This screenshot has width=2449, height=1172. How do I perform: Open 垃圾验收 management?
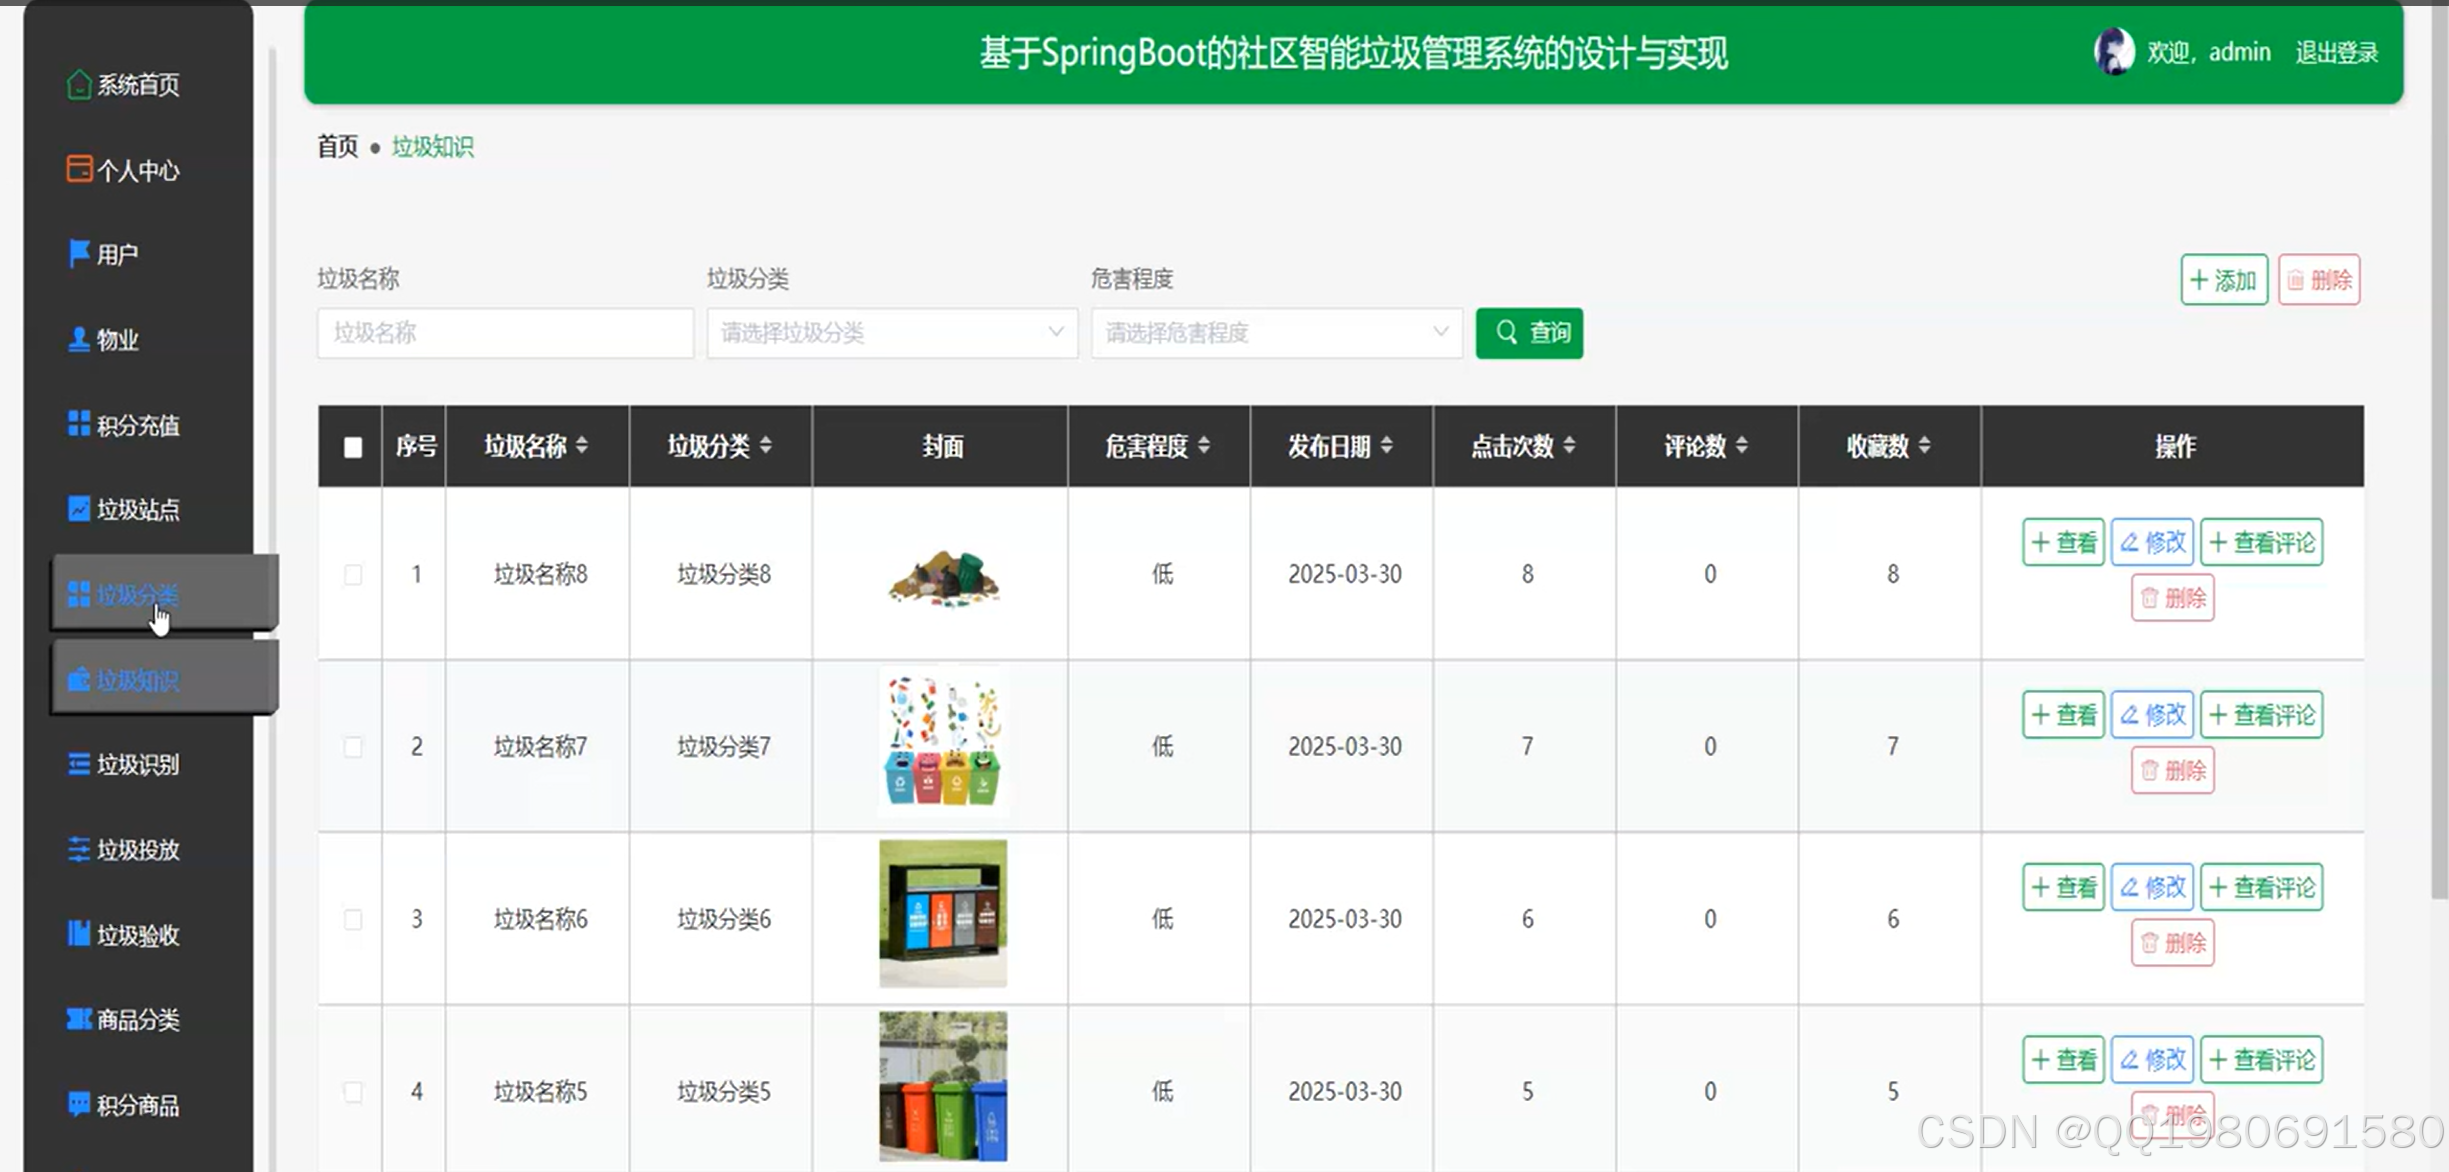[x=137, y=934]
